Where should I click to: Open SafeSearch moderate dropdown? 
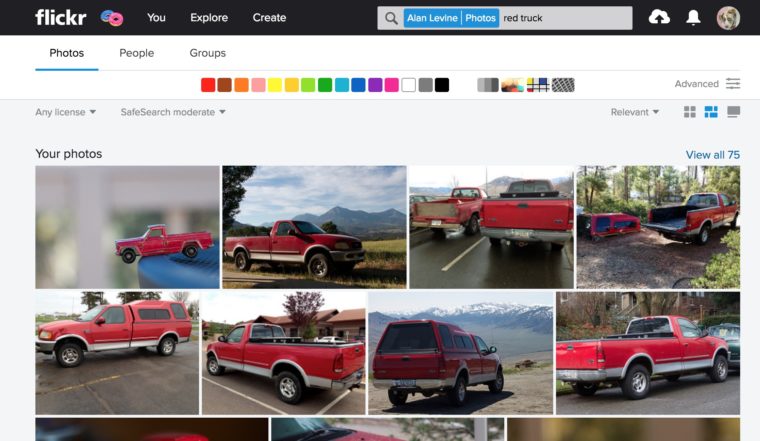pyautogui.click(x=173, y=112)
